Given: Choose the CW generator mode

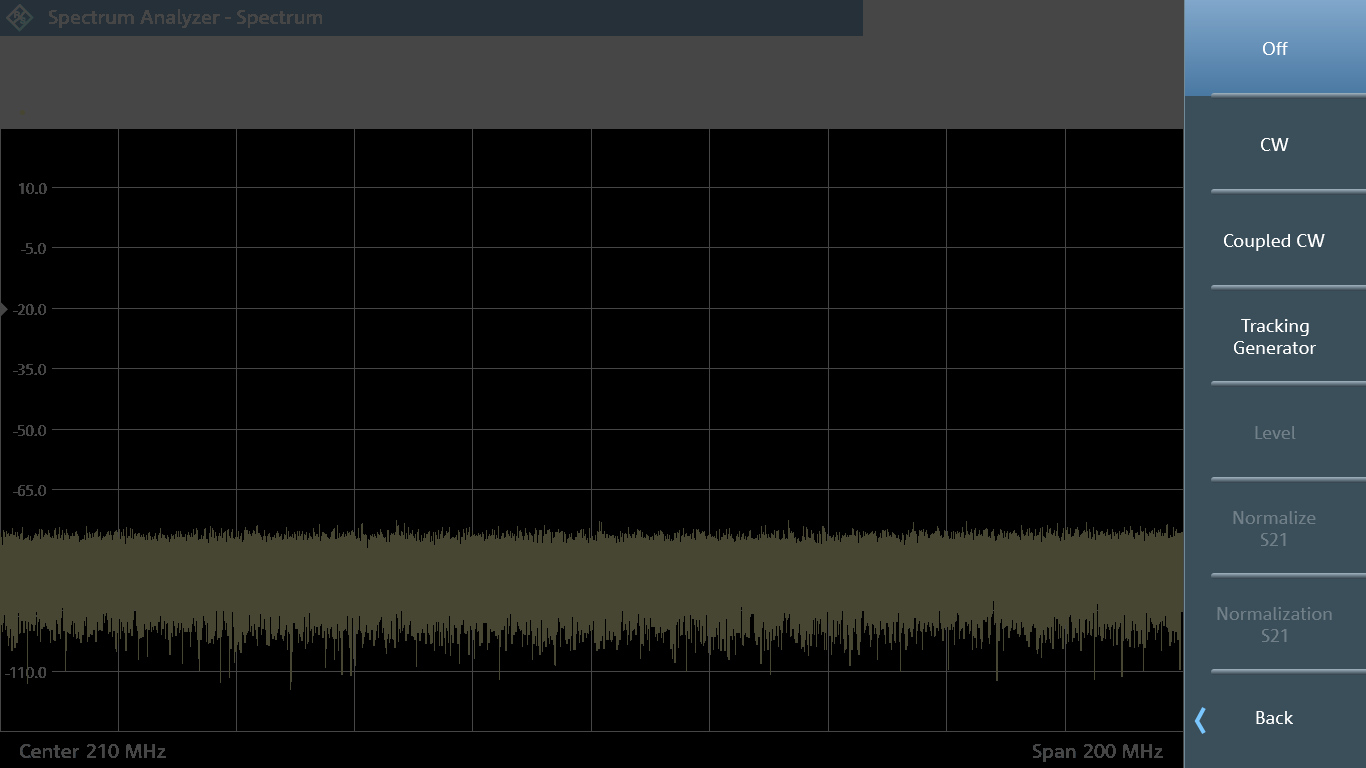Looking at the screenshot, I should coord(1275,145).
